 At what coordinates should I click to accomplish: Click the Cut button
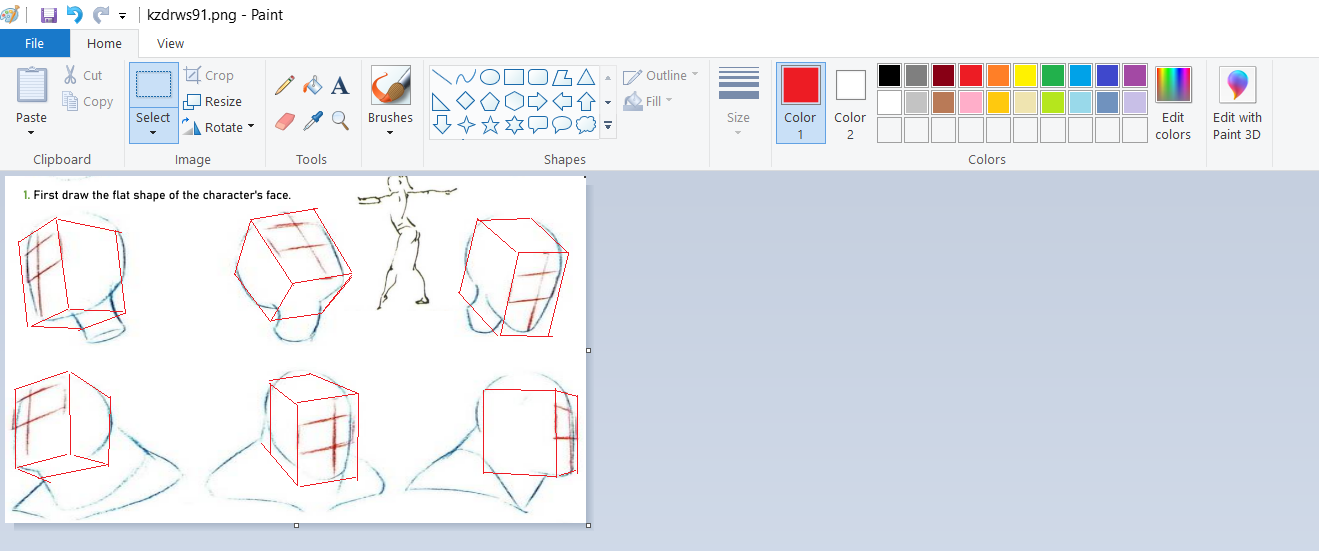83,75
